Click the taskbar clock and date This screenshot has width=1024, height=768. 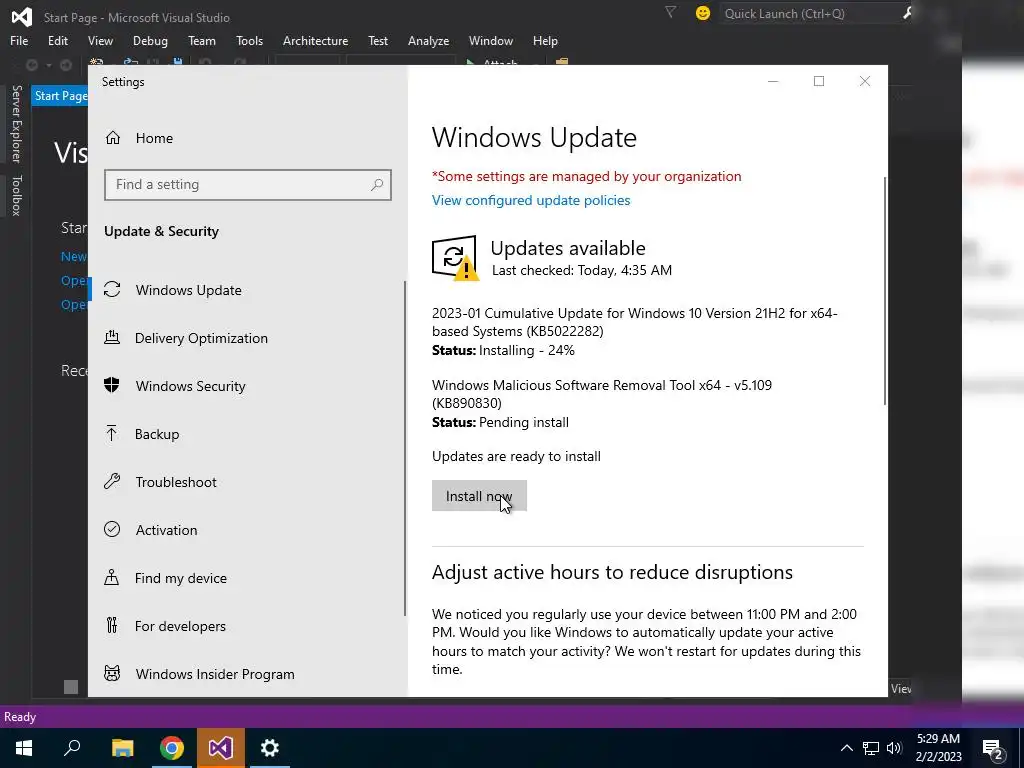coord(938,748)
